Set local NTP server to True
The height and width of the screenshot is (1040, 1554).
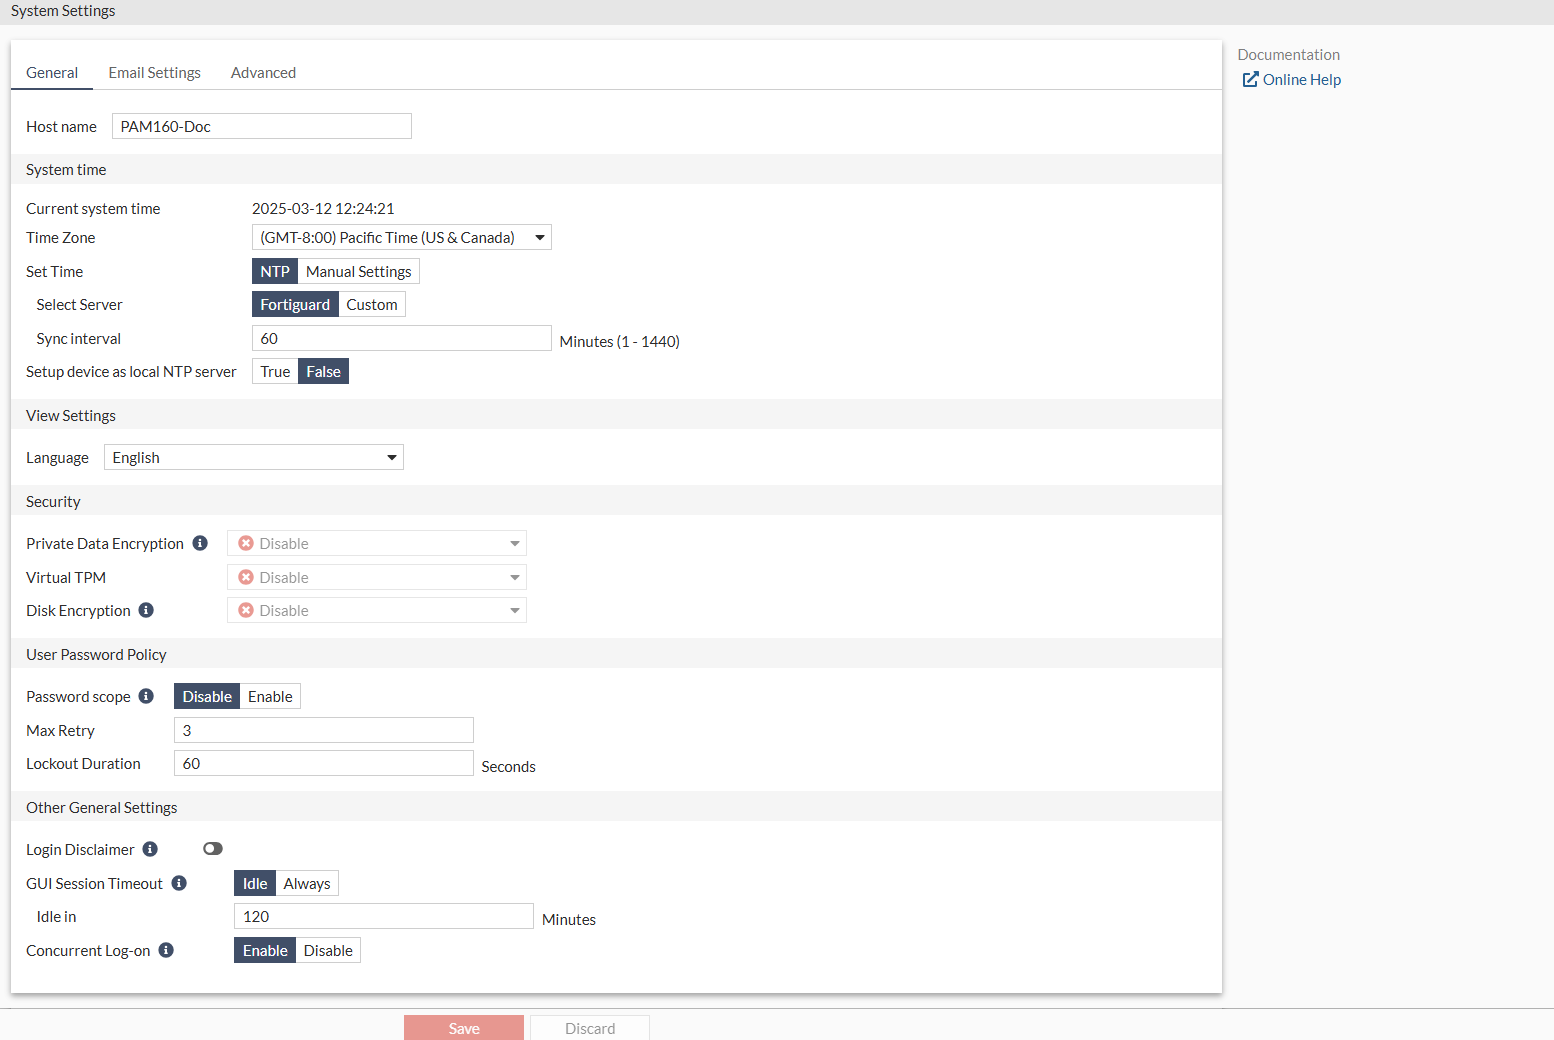point(275,371)
